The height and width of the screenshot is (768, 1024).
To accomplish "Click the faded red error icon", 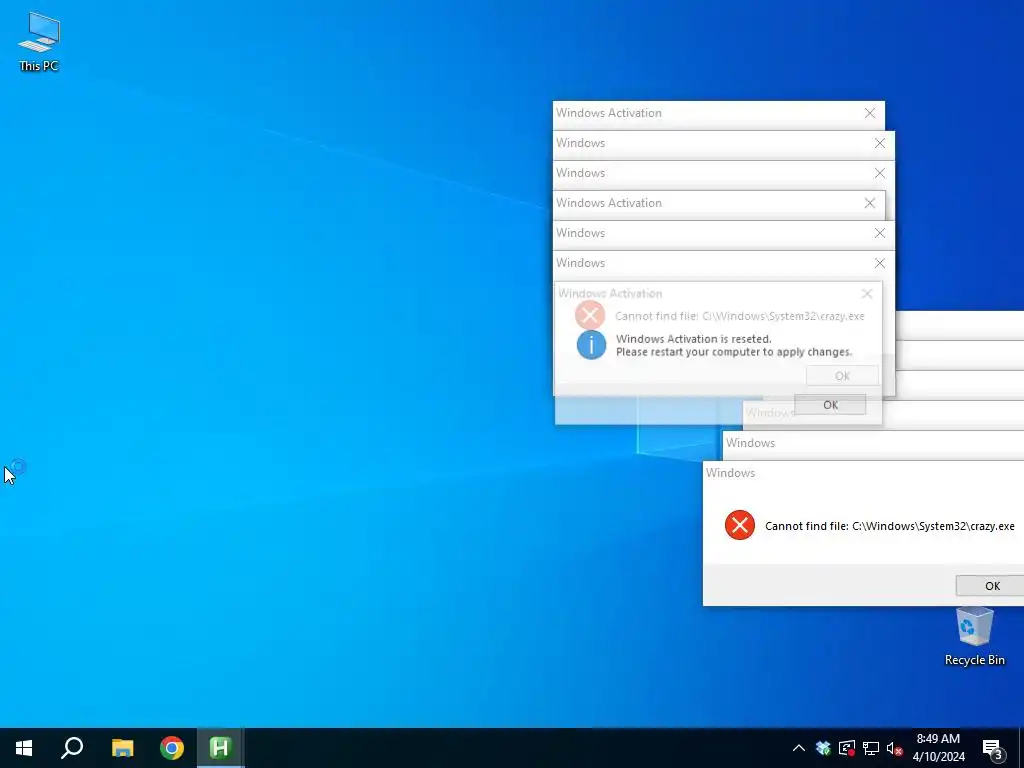I will [590, 315].
